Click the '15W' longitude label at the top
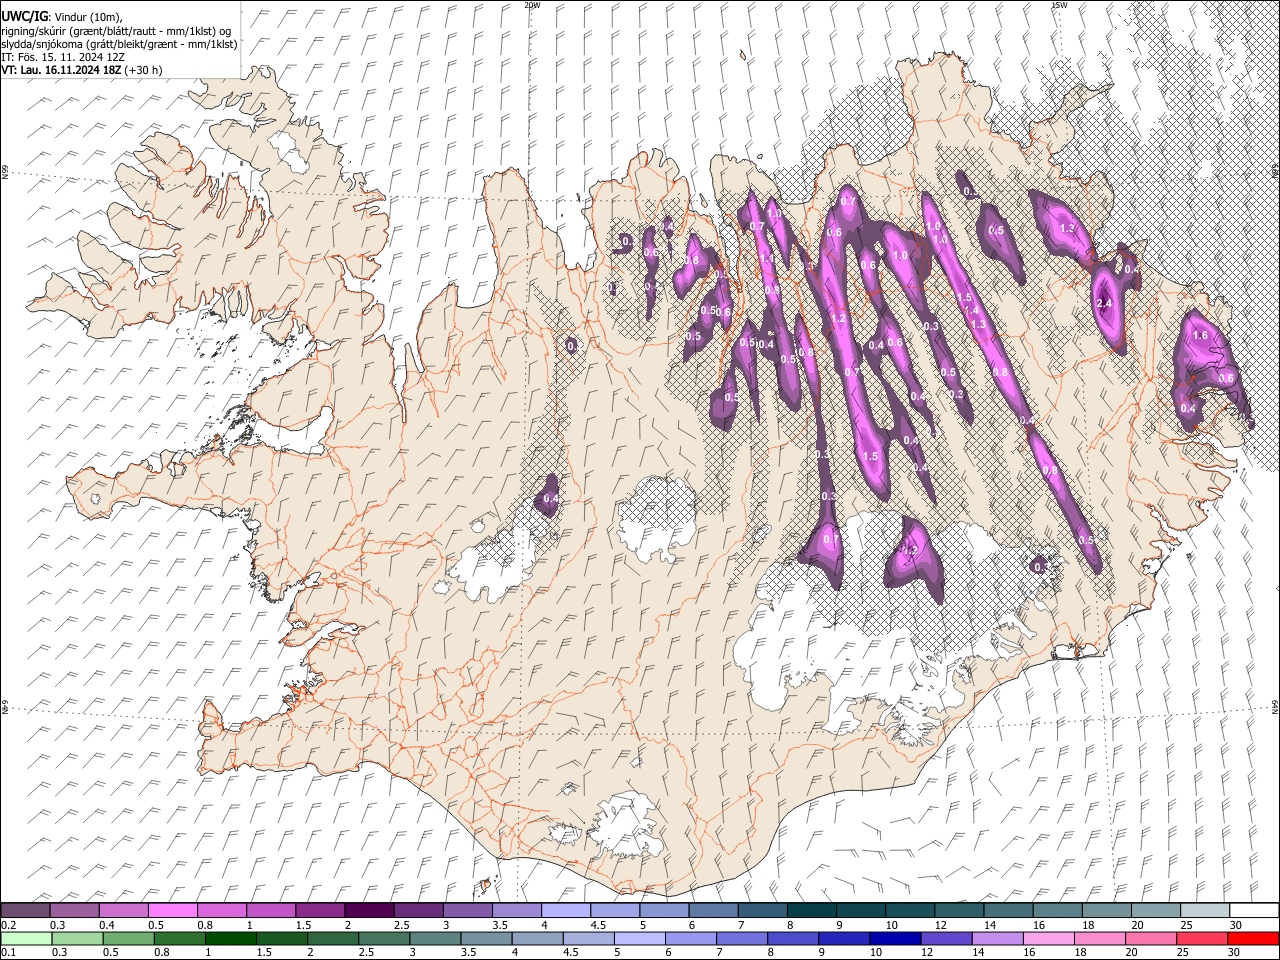 point(1059,5)
